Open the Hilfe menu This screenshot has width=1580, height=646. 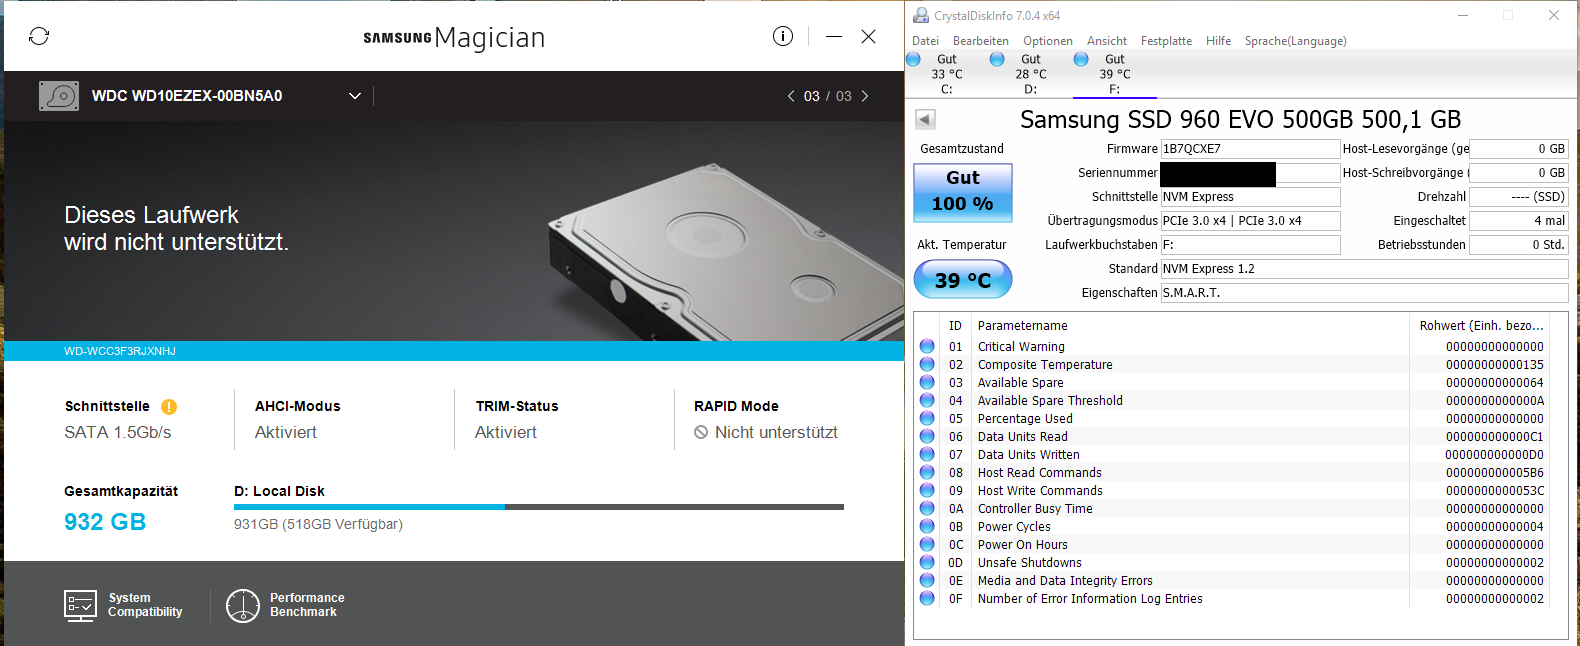[1218, 41]
